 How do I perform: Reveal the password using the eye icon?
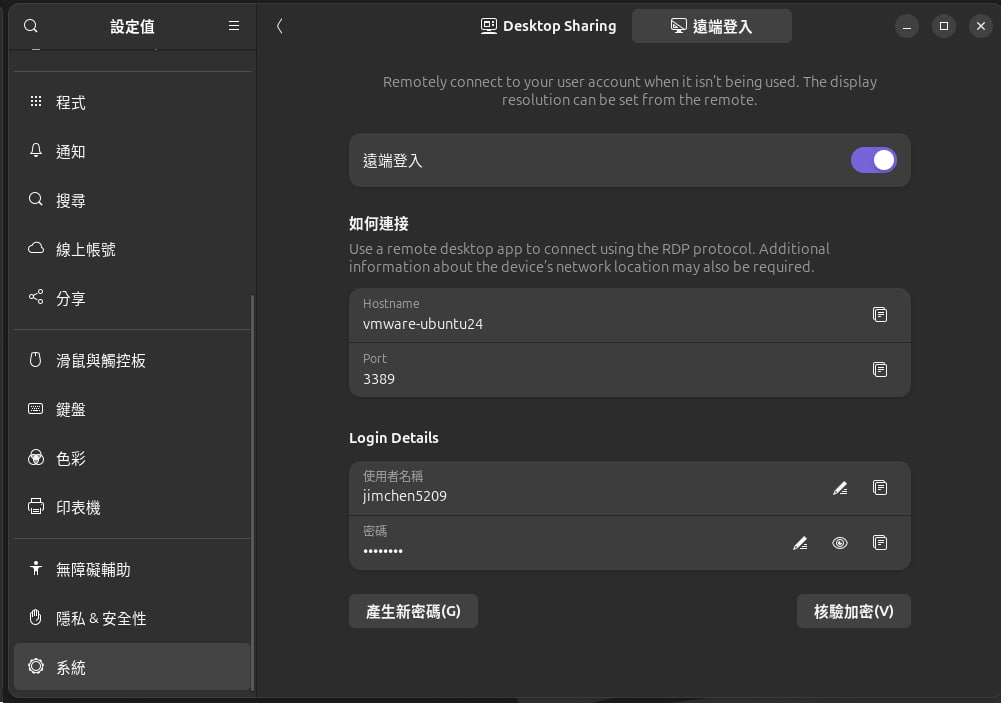point(840,543)
